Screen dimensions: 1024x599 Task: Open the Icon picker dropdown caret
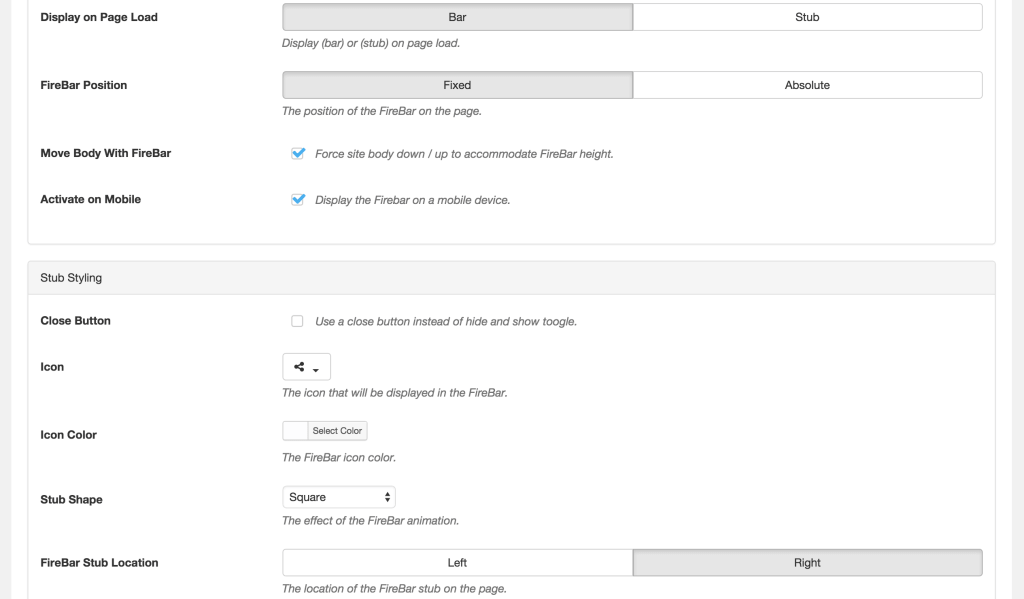pos(316,369)
